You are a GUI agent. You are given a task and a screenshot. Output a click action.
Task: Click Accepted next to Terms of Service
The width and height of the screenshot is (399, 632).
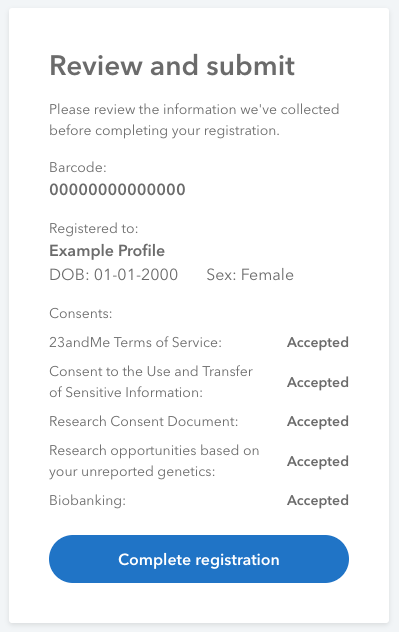click(318, 342)
